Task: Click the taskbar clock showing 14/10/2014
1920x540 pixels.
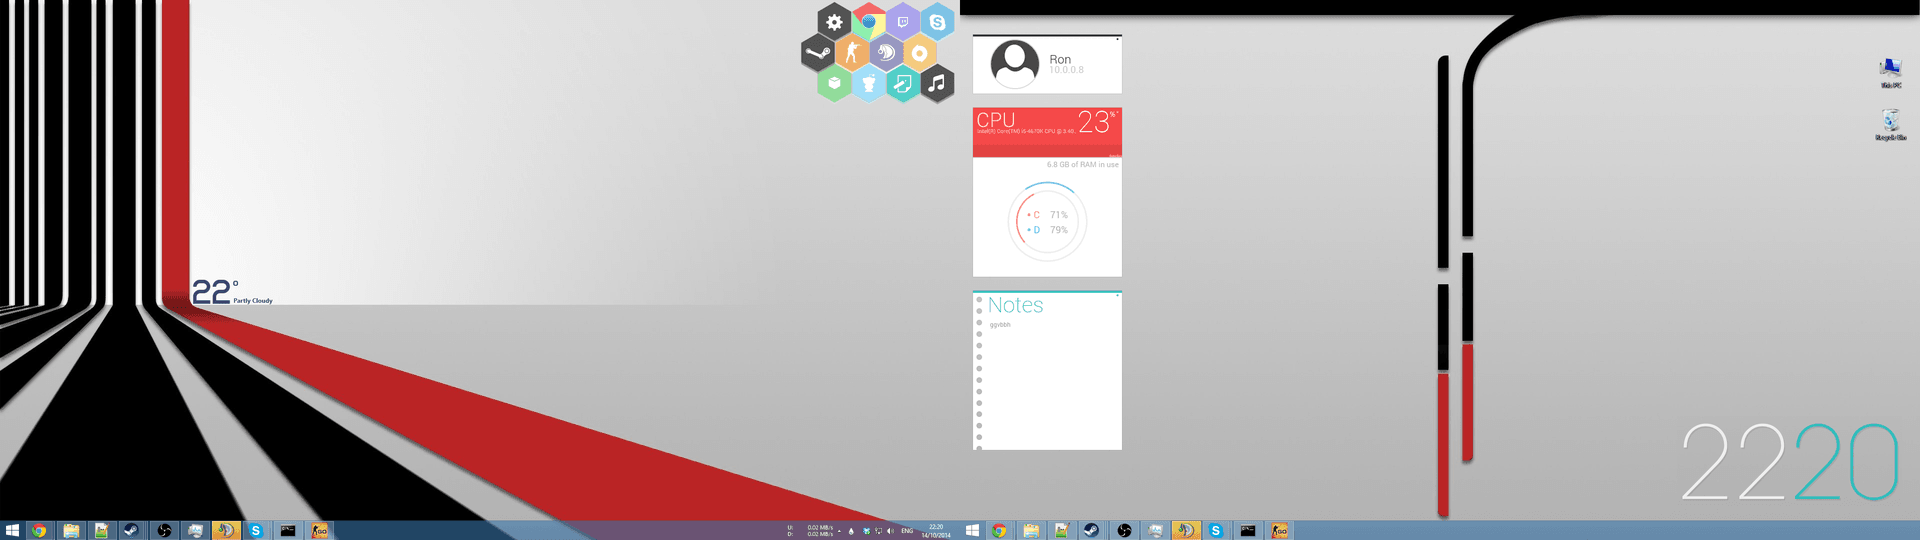Action: tap(936, 531)
